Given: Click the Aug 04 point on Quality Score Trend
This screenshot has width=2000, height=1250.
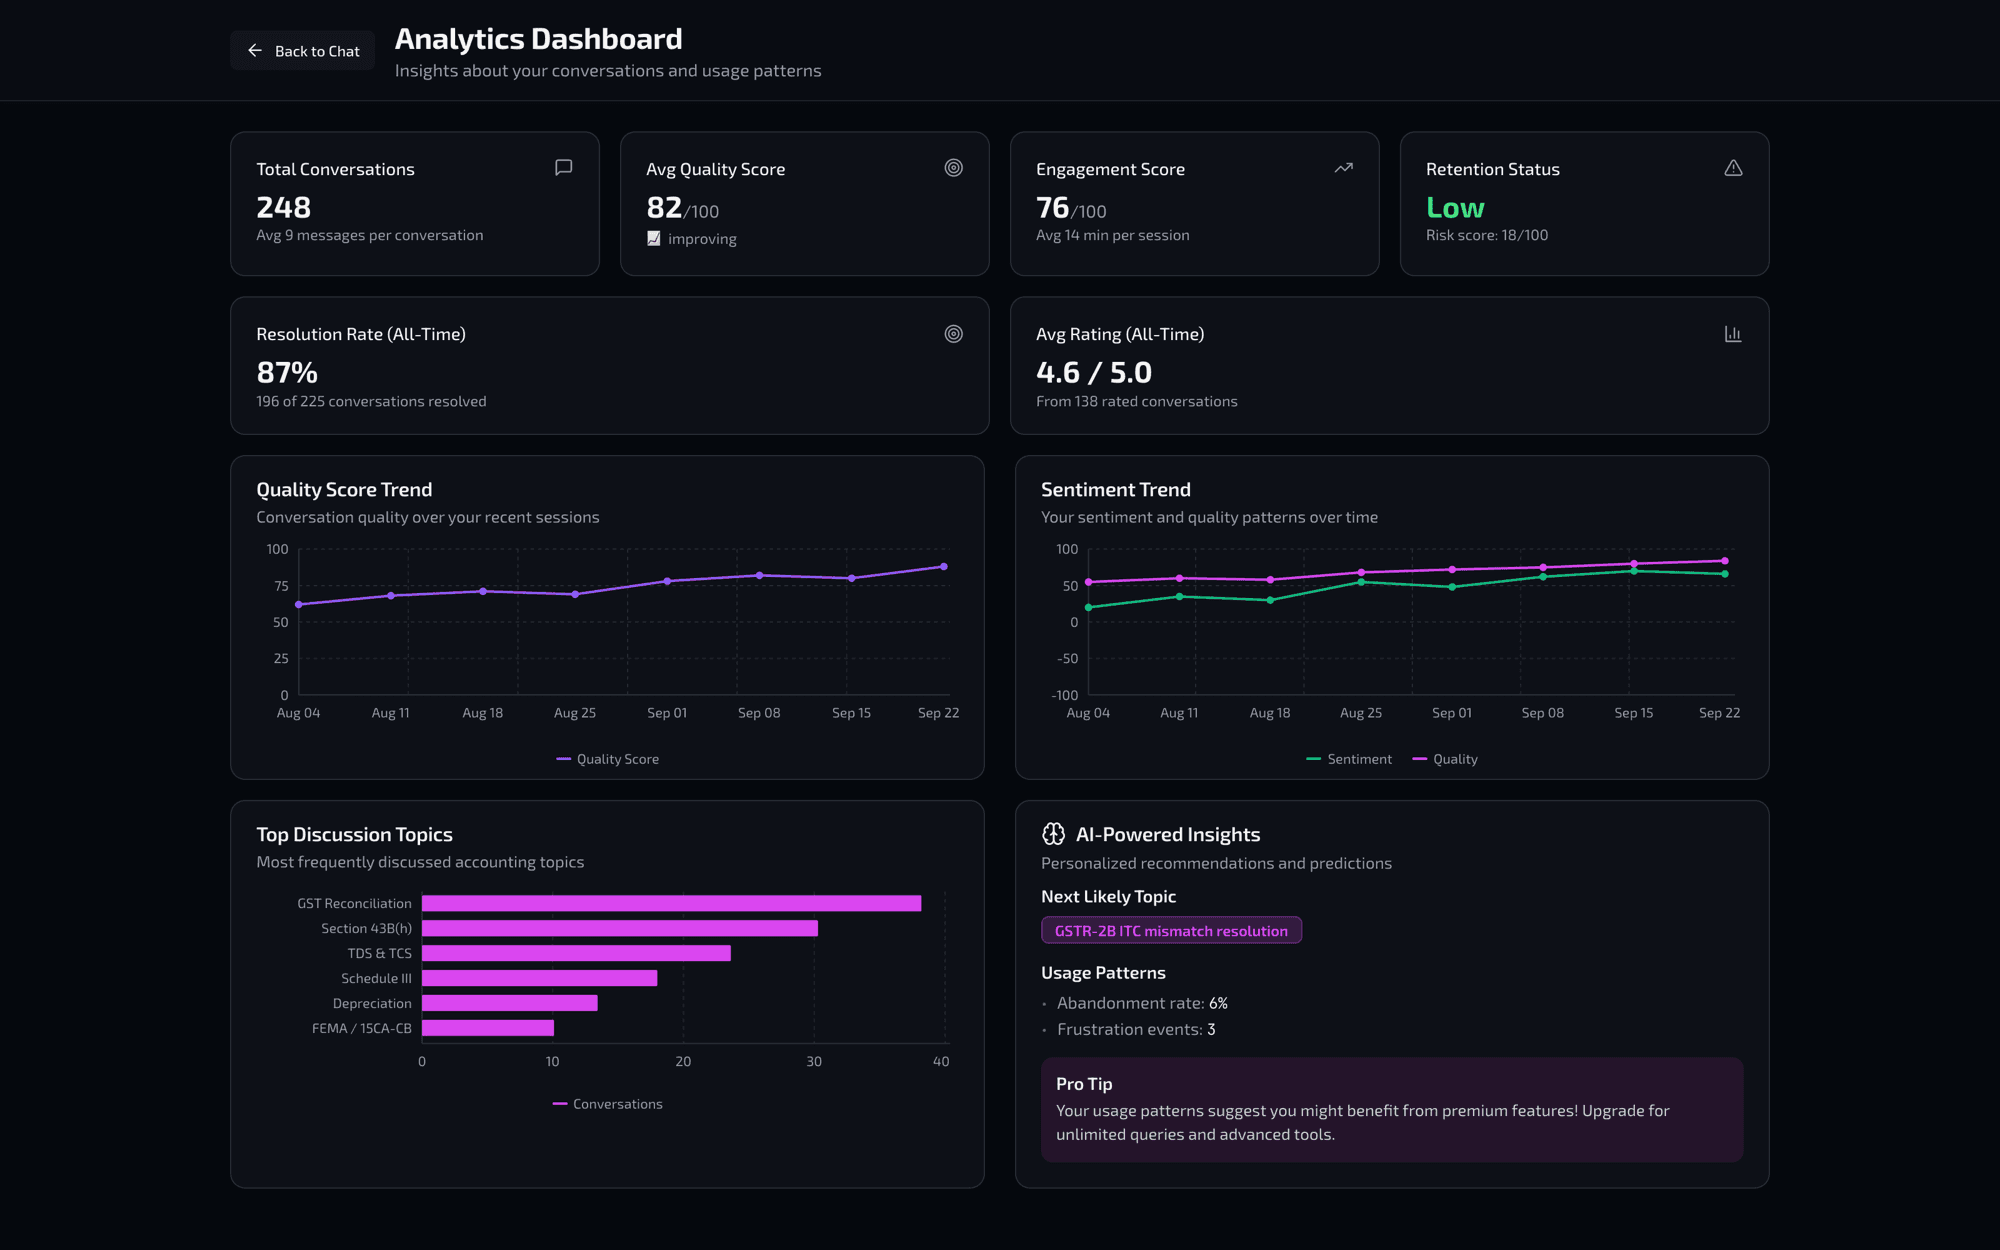Looking at the screenshot, I should [x=299, y=604].
